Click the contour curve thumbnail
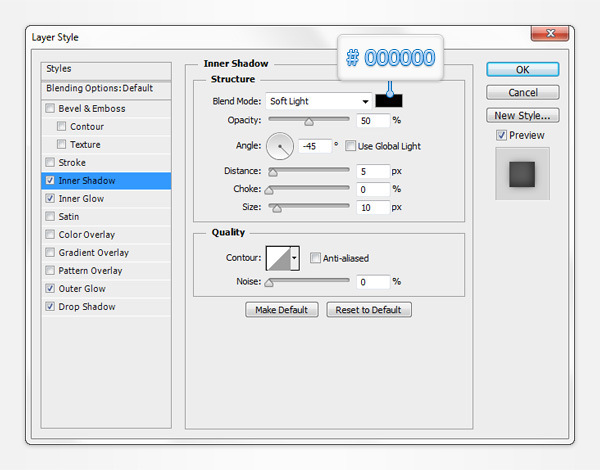 (x=277, y=259)
